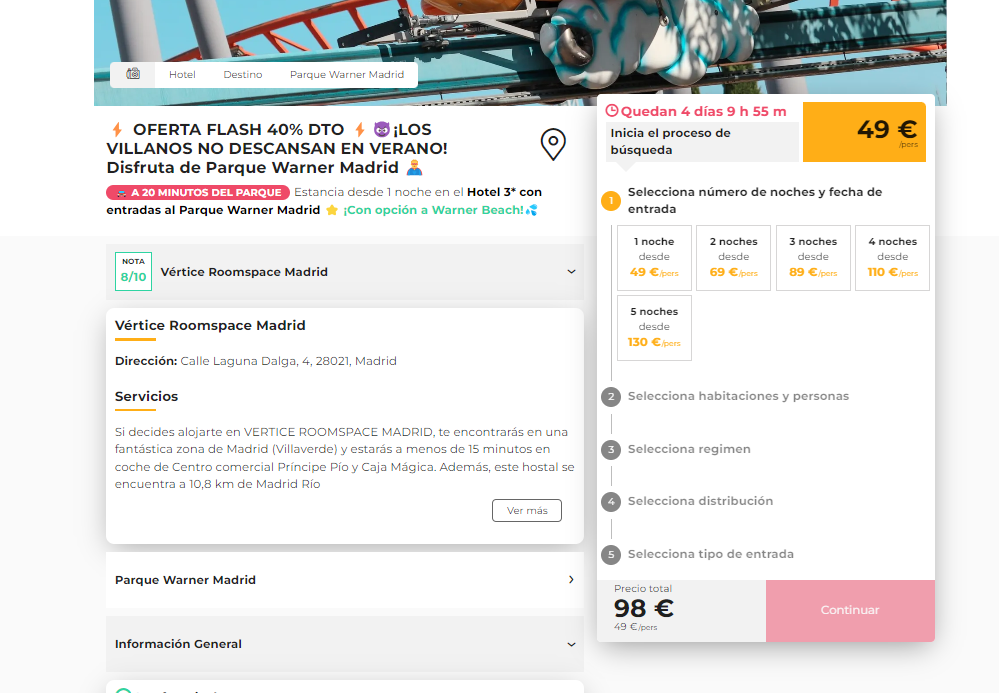Select the 1 noche option

point(654,258)
